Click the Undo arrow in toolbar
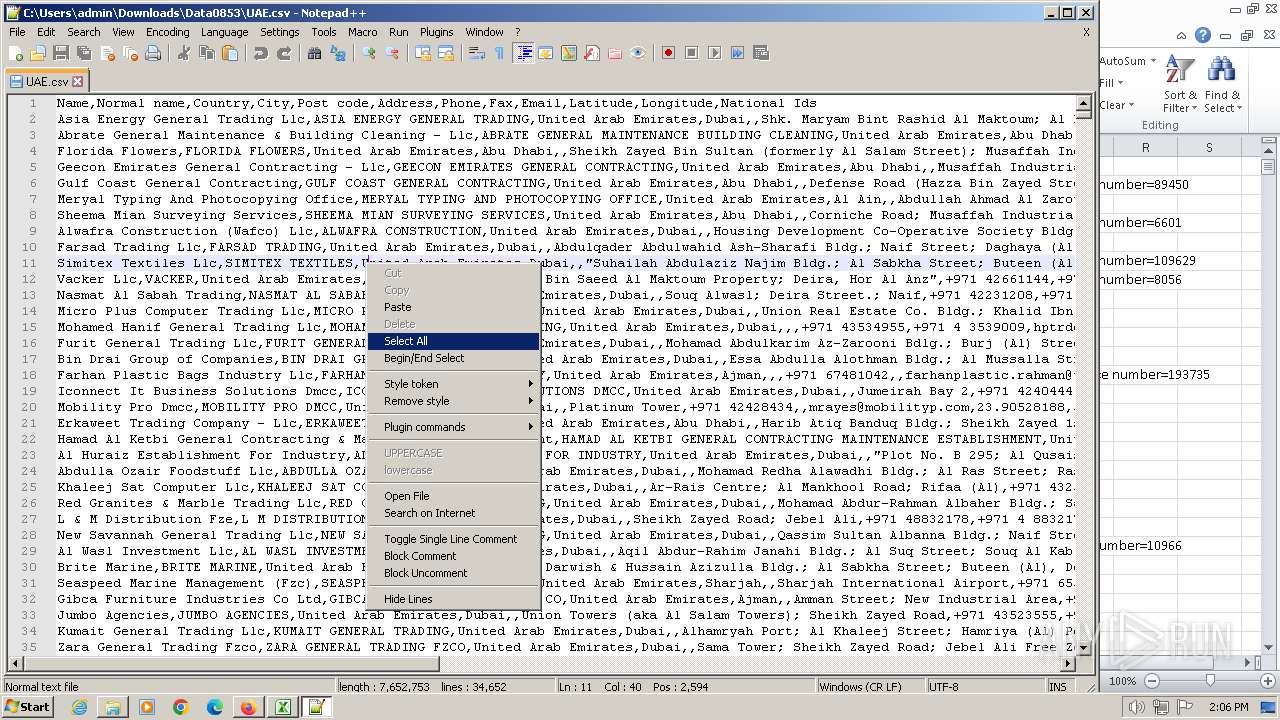Screen dimensions: 1280x720 pyautogui.click(x=261, y=53)
